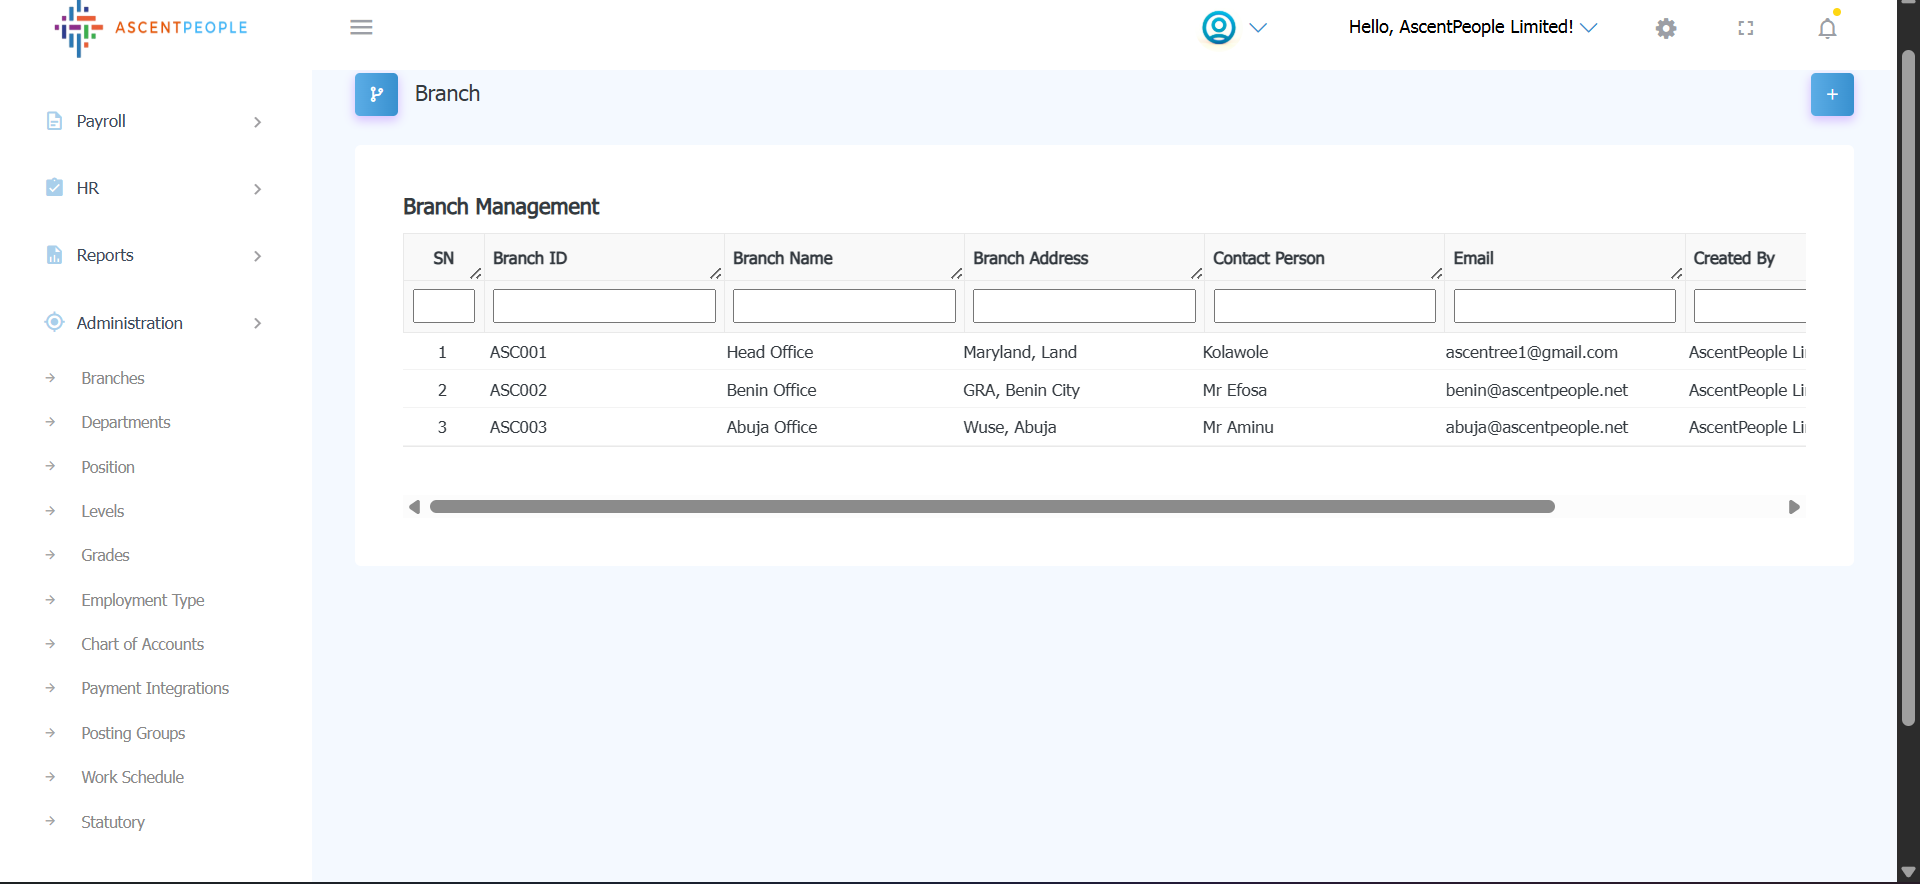Click the hamburger menu icon
This screenshot has width=1920, height=884.
point(361,27)
